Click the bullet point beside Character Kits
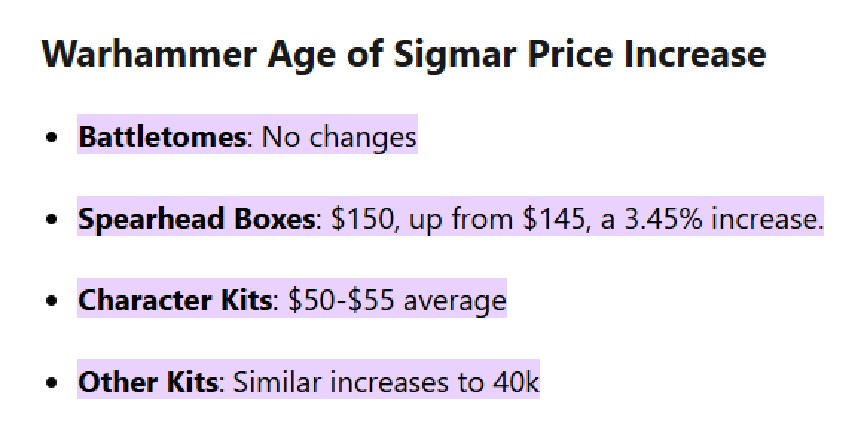Image resolution: width=856 pixels, height=437 pixels. tap(52, 301)
